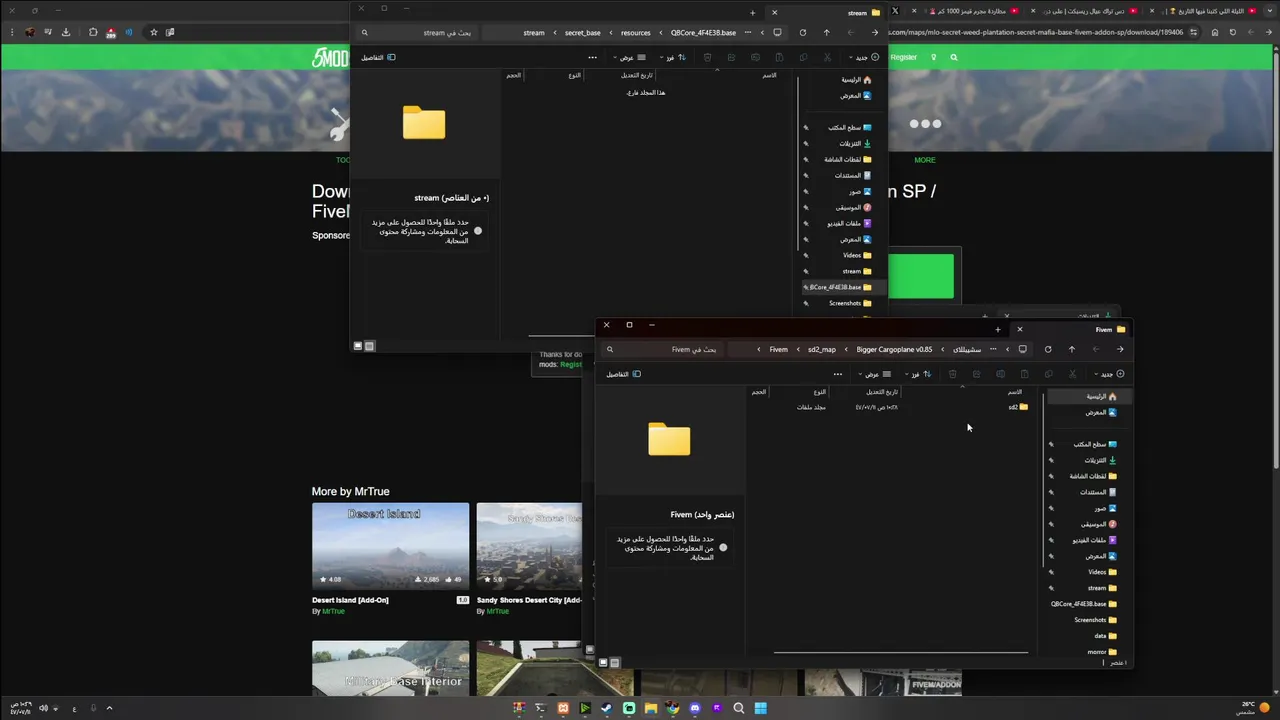The height and width of the screenshot is (720, 1280).
Task: Open See more (…) menu in stream toolbar
Action: click(x=593, y=57)
